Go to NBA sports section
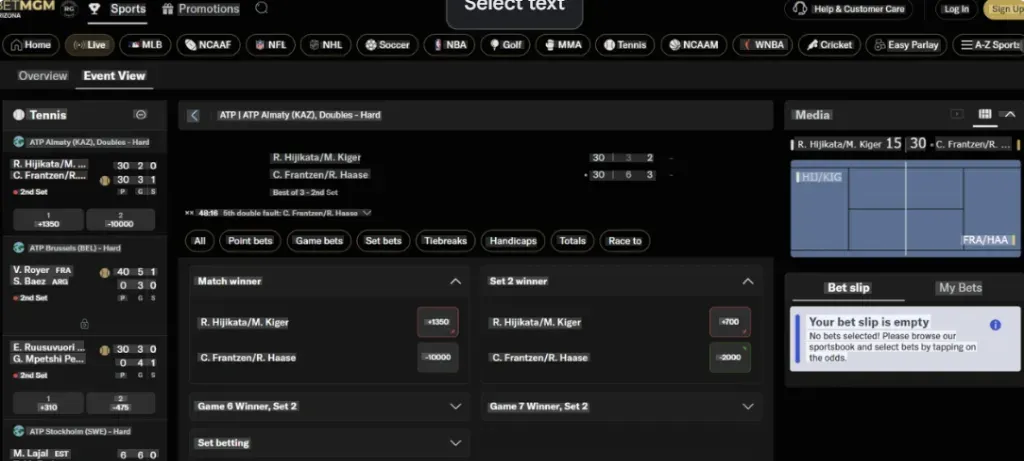The width and height of the screenshot is (1024, 461). coord(449,45)
